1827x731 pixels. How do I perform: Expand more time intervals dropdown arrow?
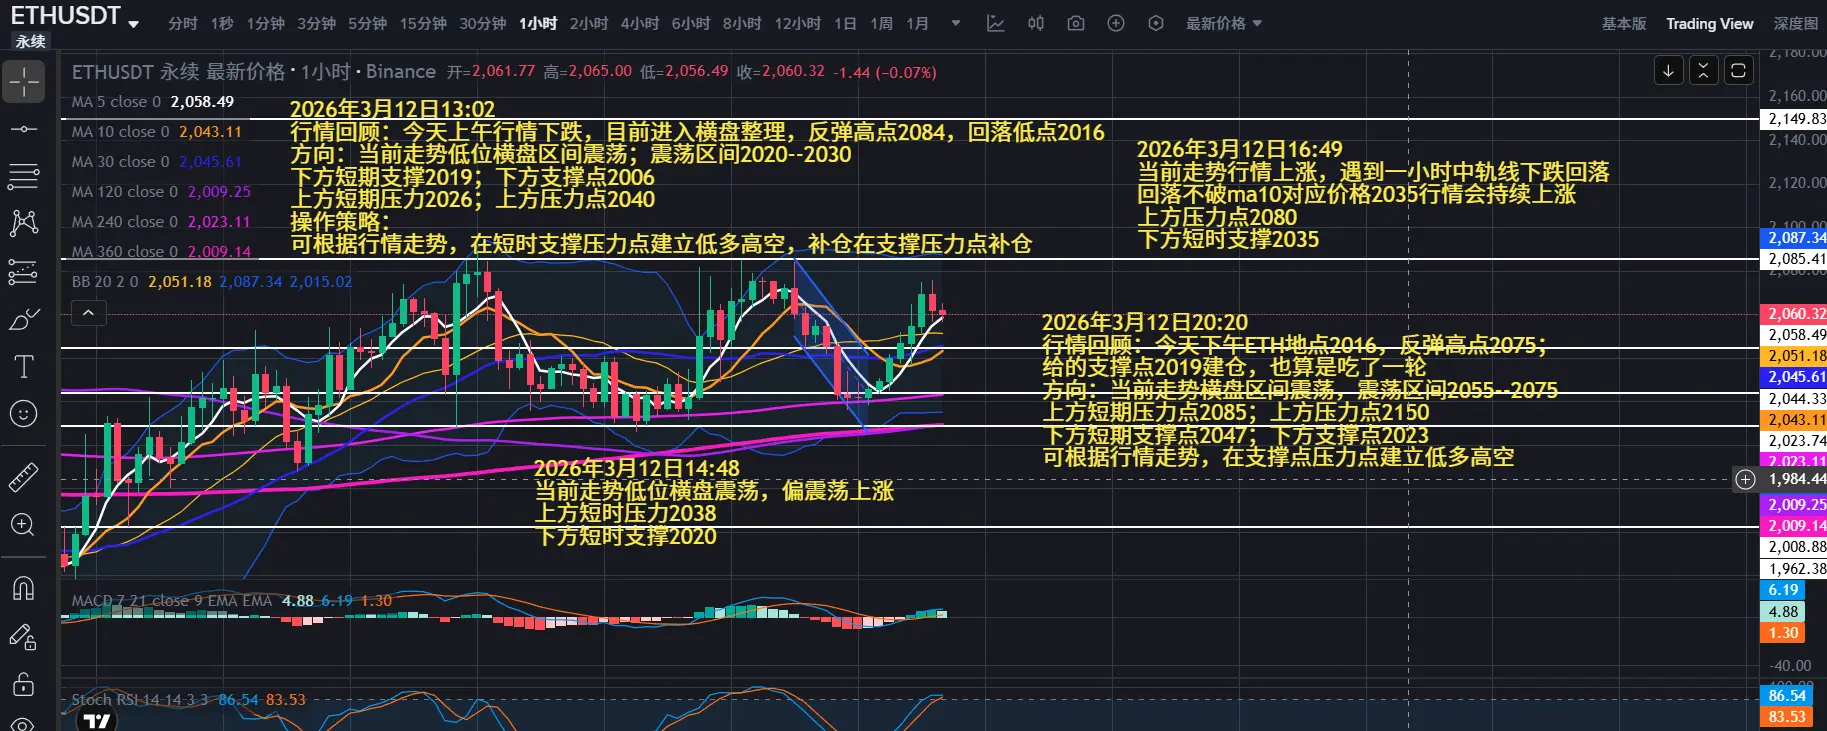pos(956,23)
